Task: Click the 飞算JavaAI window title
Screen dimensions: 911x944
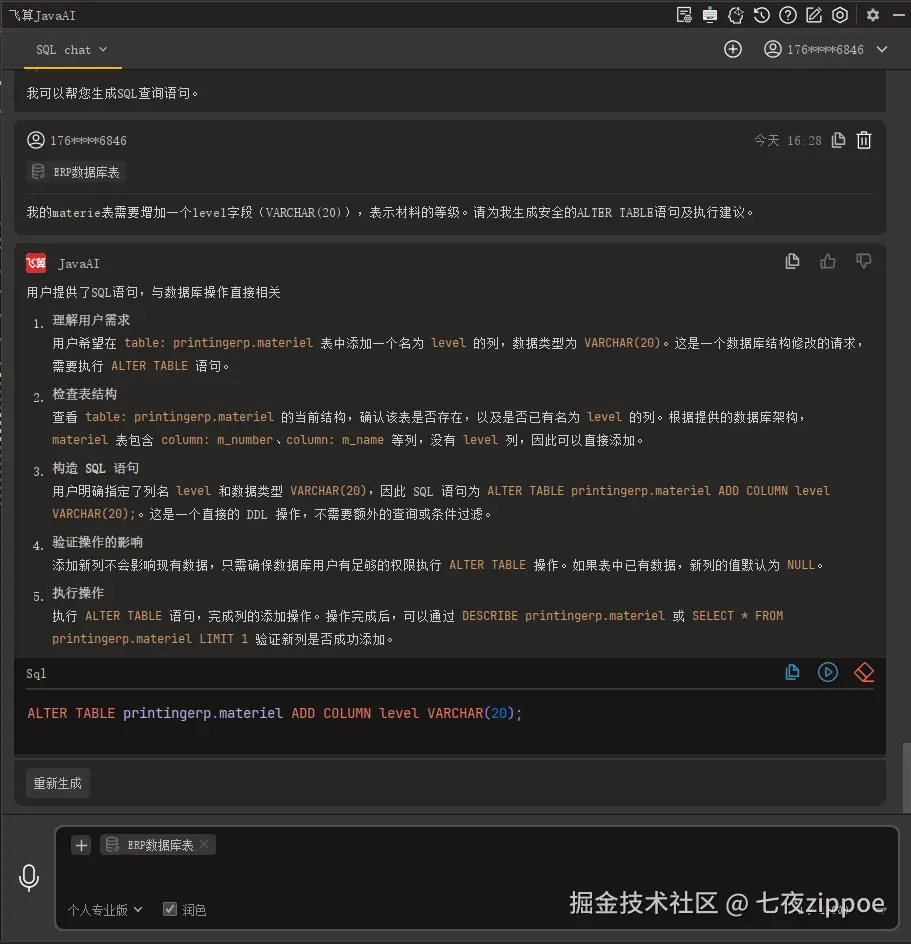Action: pos(42,16)
